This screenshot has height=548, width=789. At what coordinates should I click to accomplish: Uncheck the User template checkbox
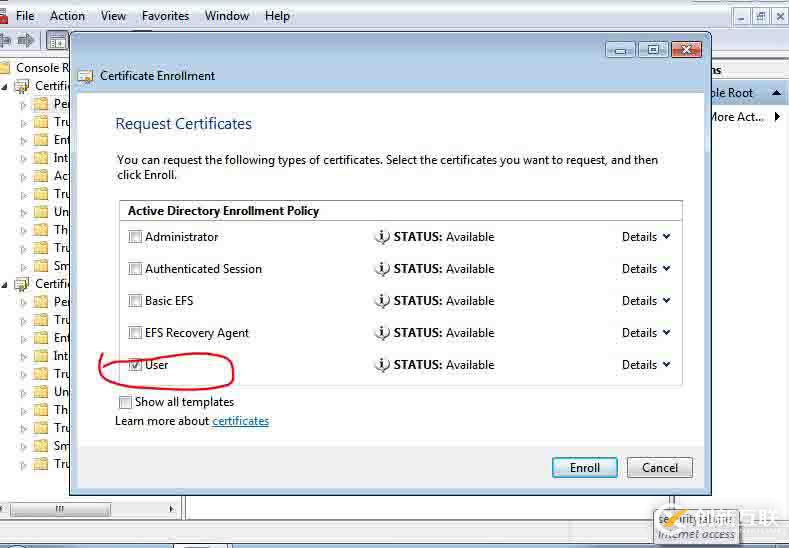pyautogui.click(x=135, y=365)
